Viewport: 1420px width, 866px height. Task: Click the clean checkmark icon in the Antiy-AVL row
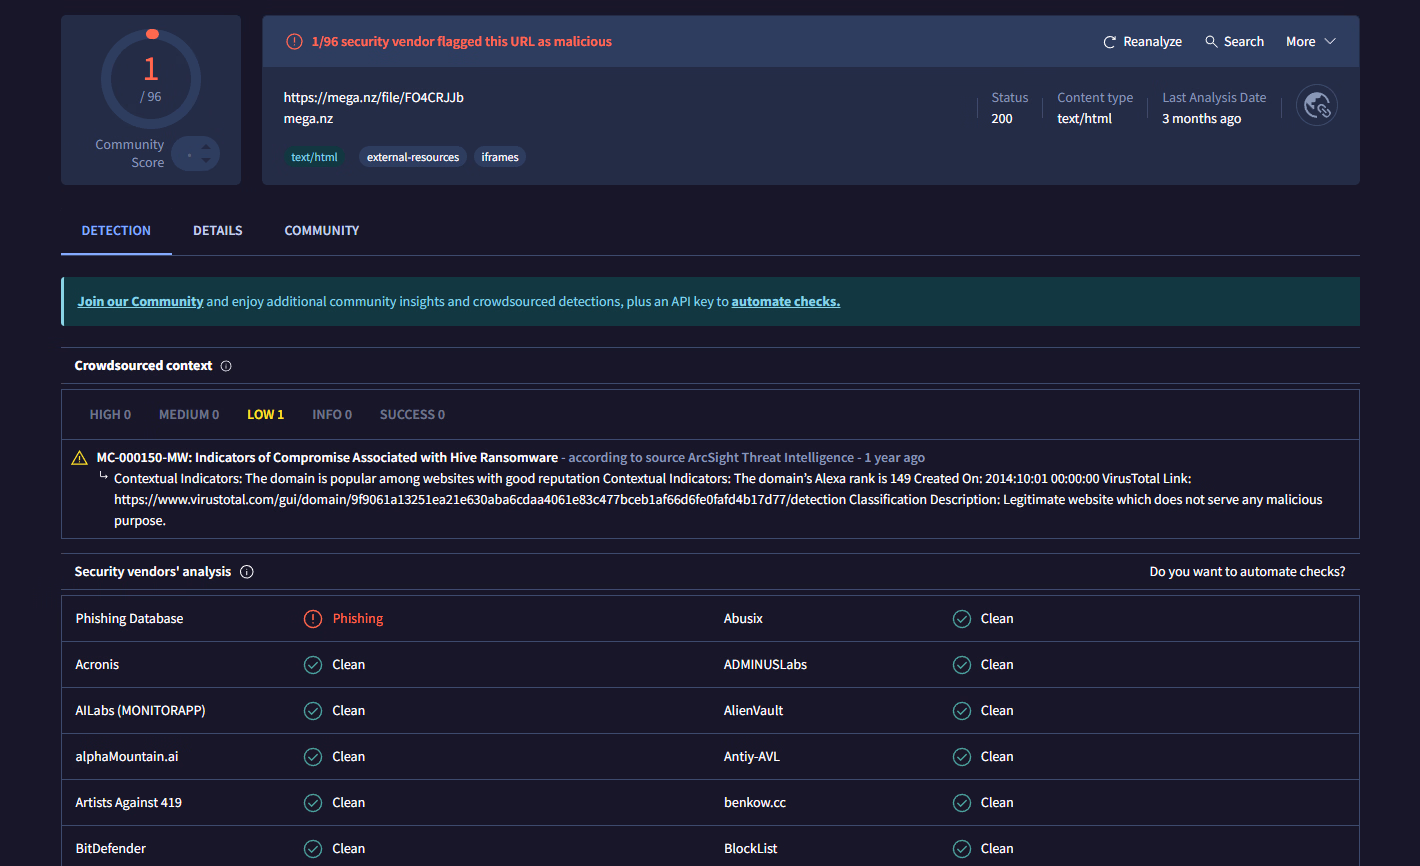point(962,757)
